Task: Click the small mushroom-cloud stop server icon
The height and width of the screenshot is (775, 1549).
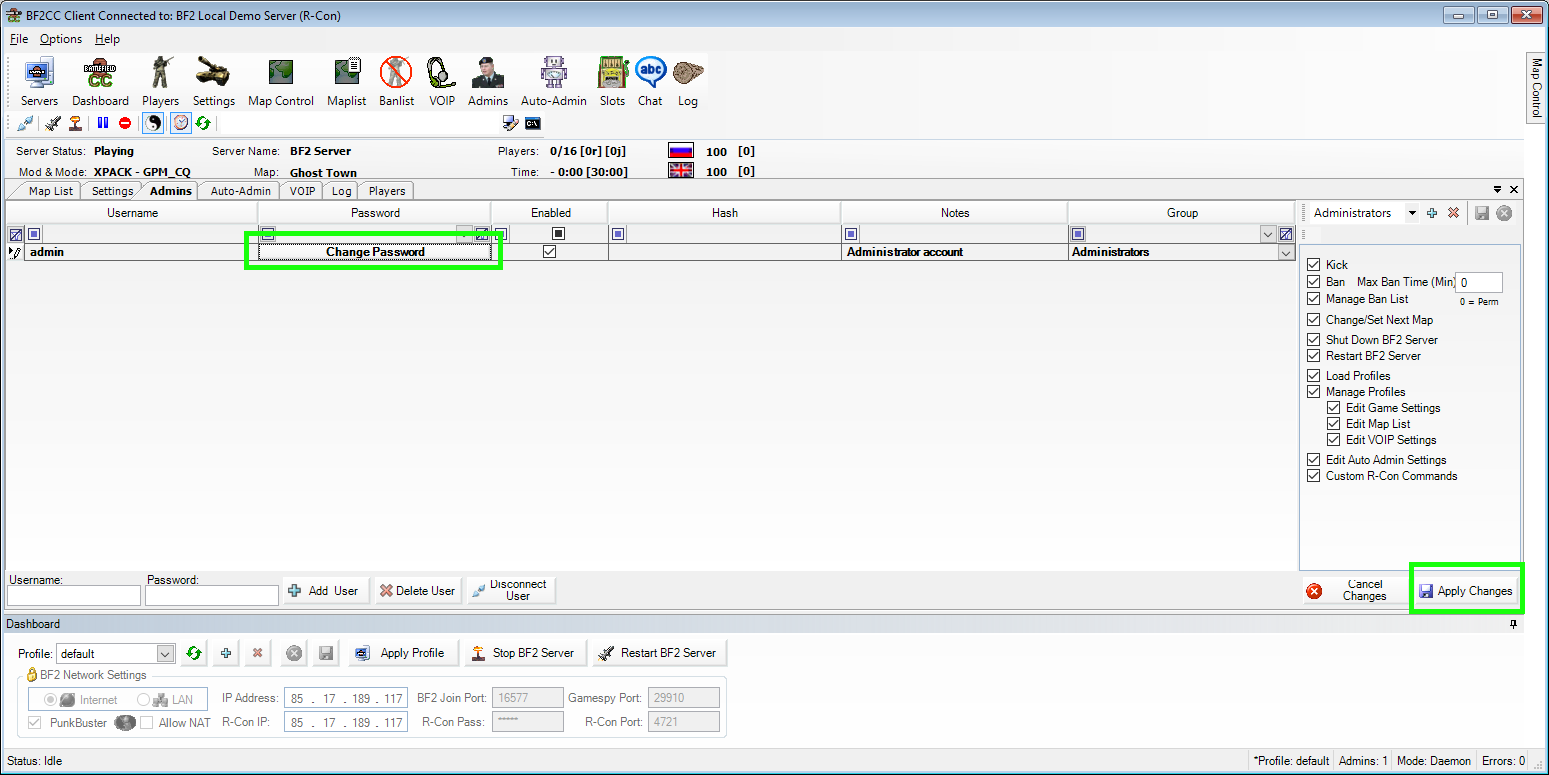Action: (75, 123)
